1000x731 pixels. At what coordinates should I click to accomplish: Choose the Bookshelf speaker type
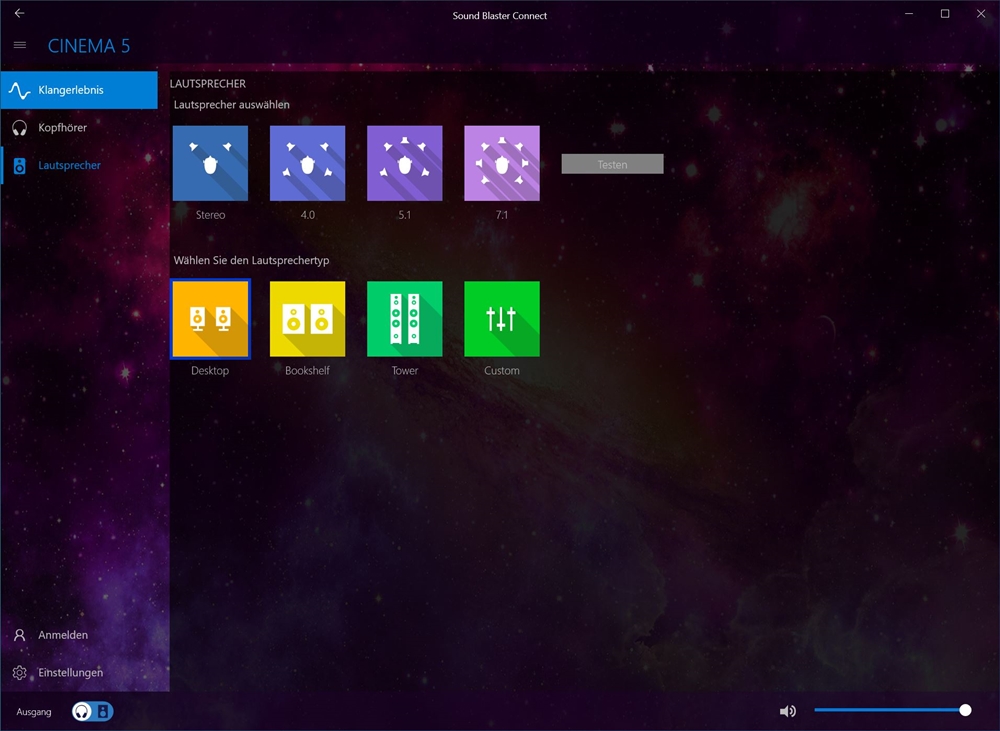click(307, 319)
